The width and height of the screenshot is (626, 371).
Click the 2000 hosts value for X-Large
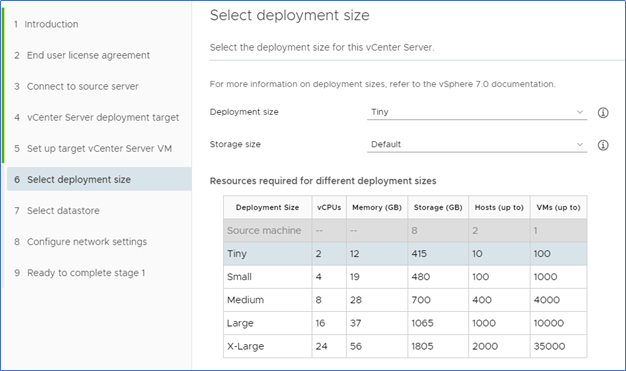(x=485, y=346)
